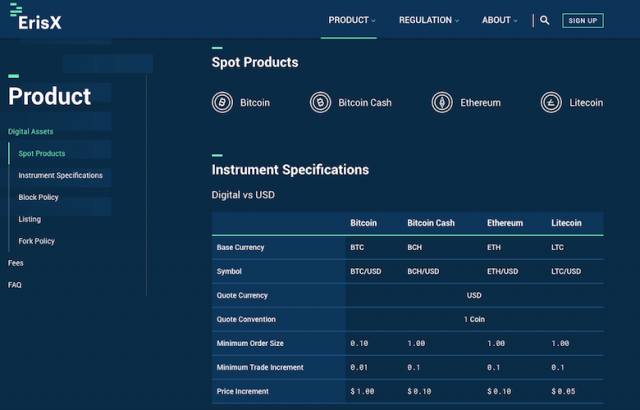This screenshot has width=640, height=410.
Task: Click Litecoin label in Spot Products
Action: pyautogui.click(x=586, y=102)
